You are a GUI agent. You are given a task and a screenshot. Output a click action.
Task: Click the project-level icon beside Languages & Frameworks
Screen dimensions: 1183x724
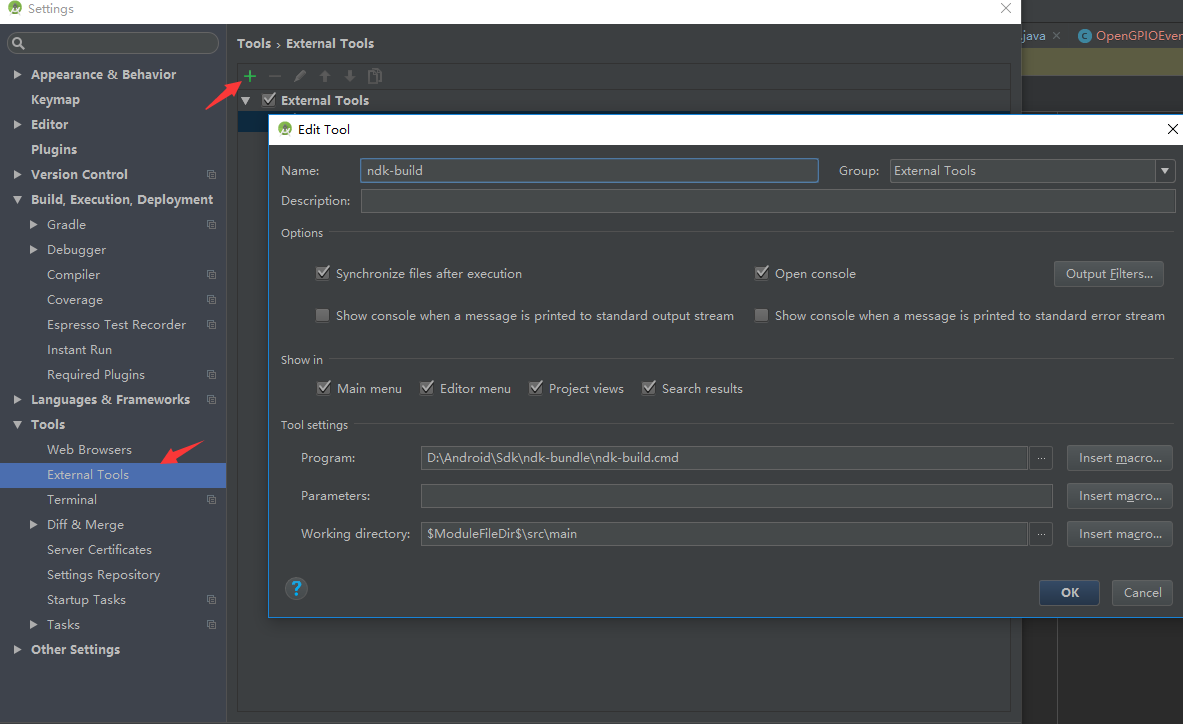211,400
